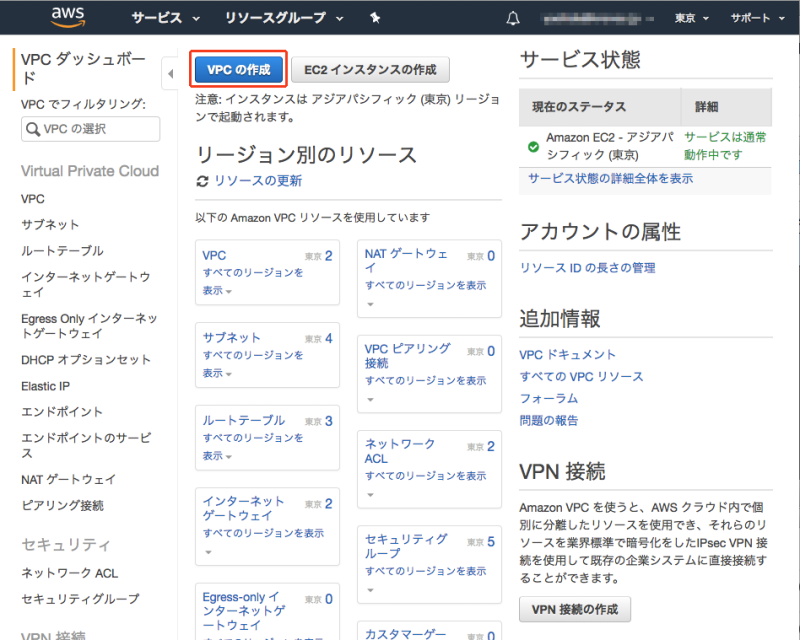Click the VPC の作成 button
The image size is (800, 640).
[x=239, y=69]
